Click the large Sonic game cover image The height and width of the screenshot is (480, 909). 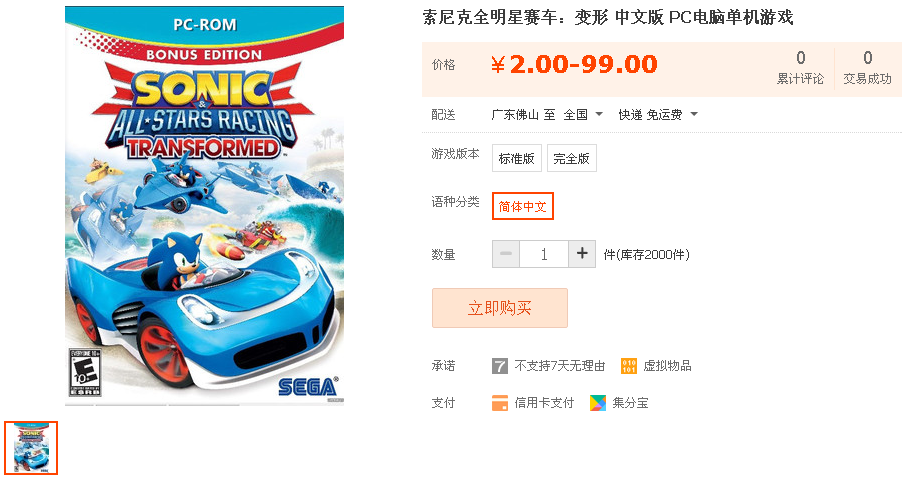point(205,206)
